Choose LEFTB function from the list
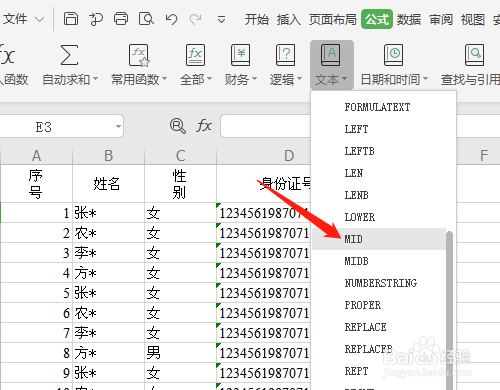 (x=359, y=151)
